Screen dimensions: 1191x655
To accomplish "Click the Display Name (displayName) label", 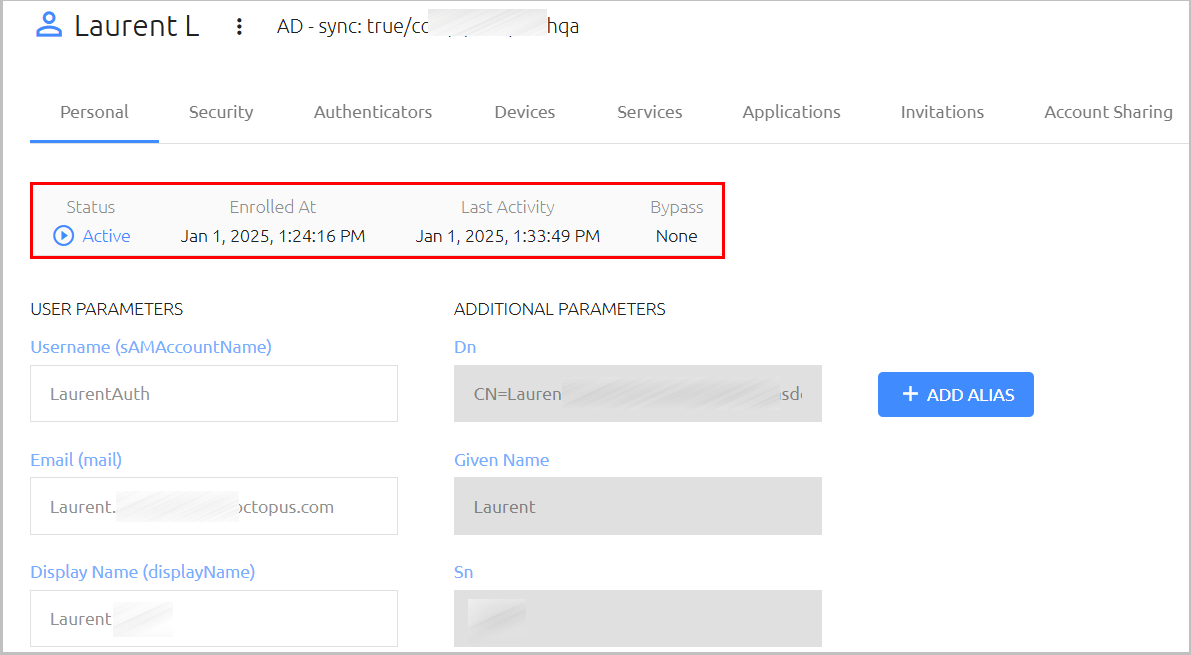I will click(143, 572).
